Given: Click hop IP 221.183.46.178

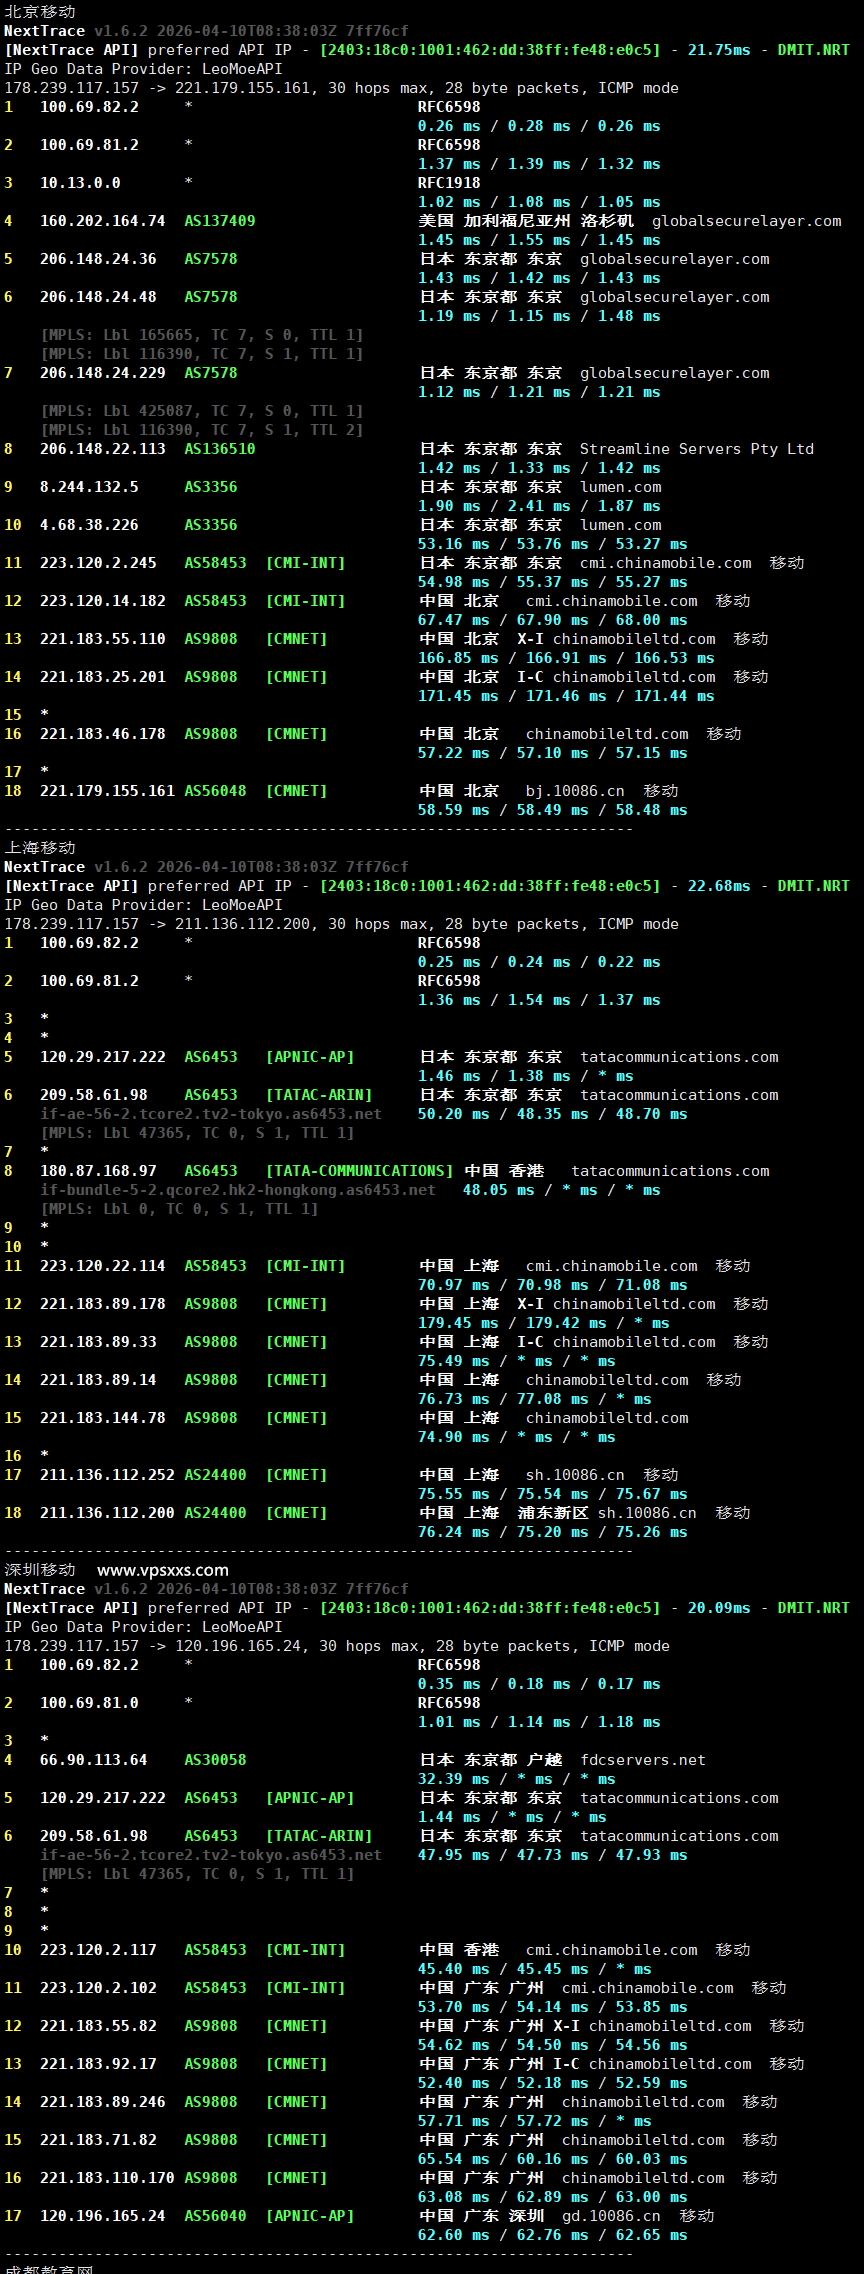Looking at the screenshot, I should coord(103,734).
